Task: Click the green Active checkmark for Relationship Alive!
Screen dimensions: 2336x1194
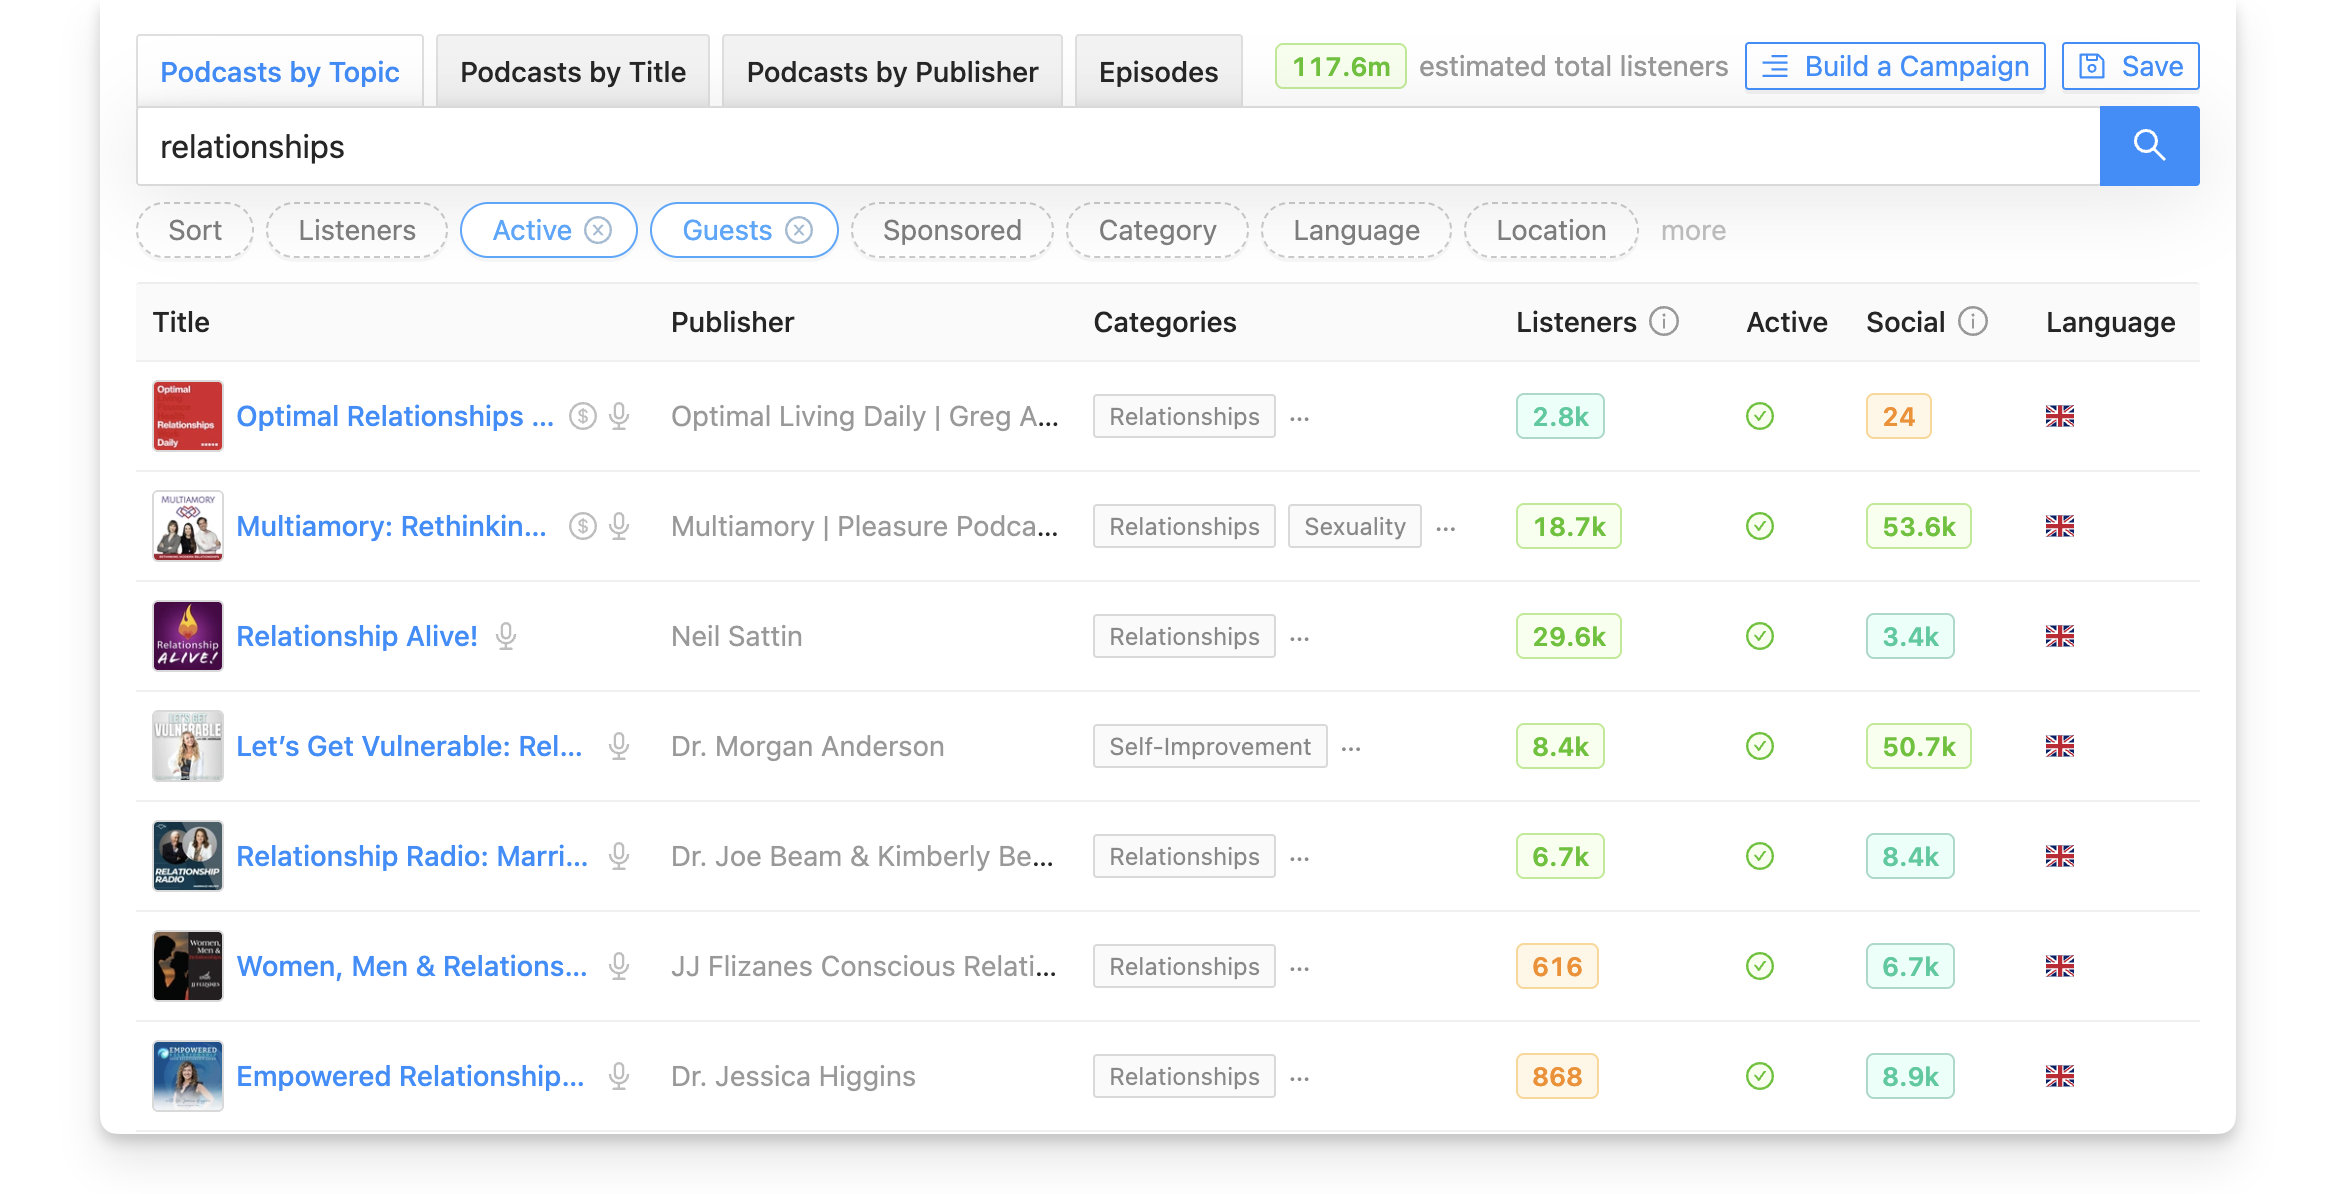Action: [1759, 636]
